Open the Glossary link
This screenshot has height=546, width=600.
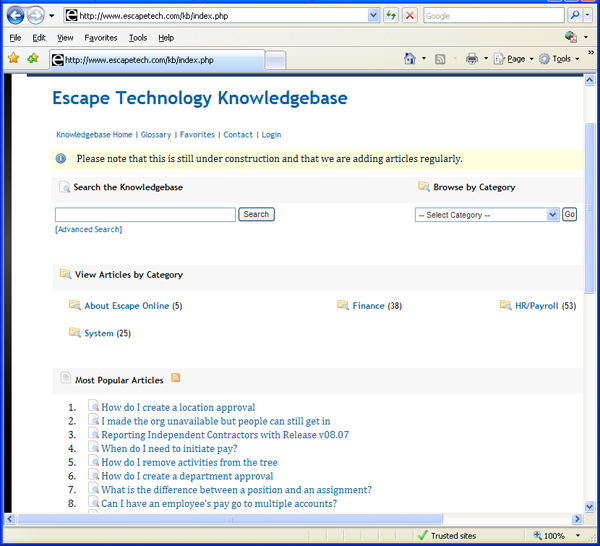156,135
